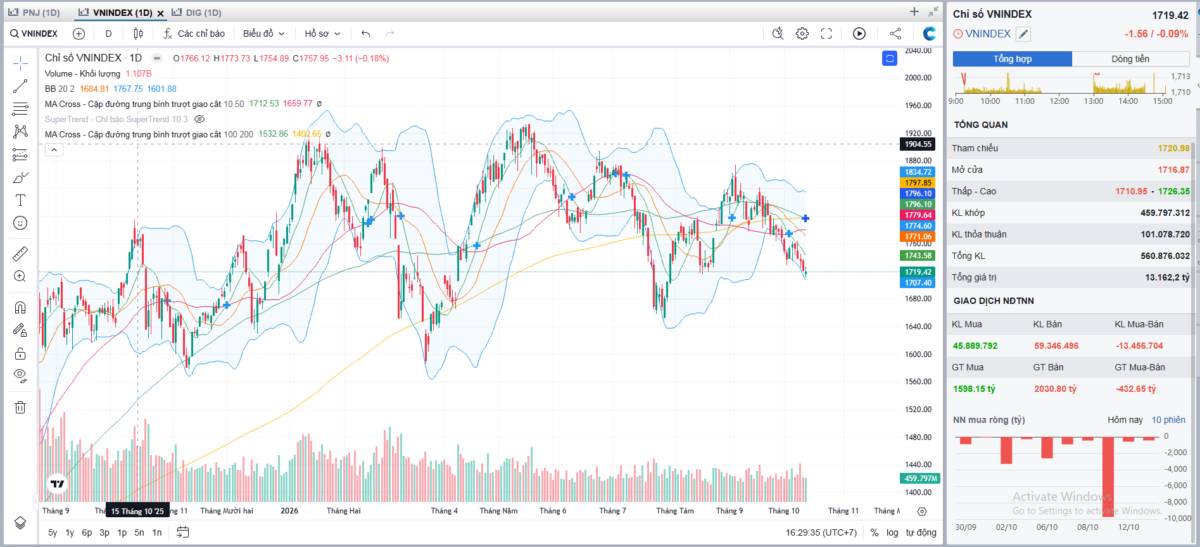Hide all drawings with eye icon

tap(20, 376)
